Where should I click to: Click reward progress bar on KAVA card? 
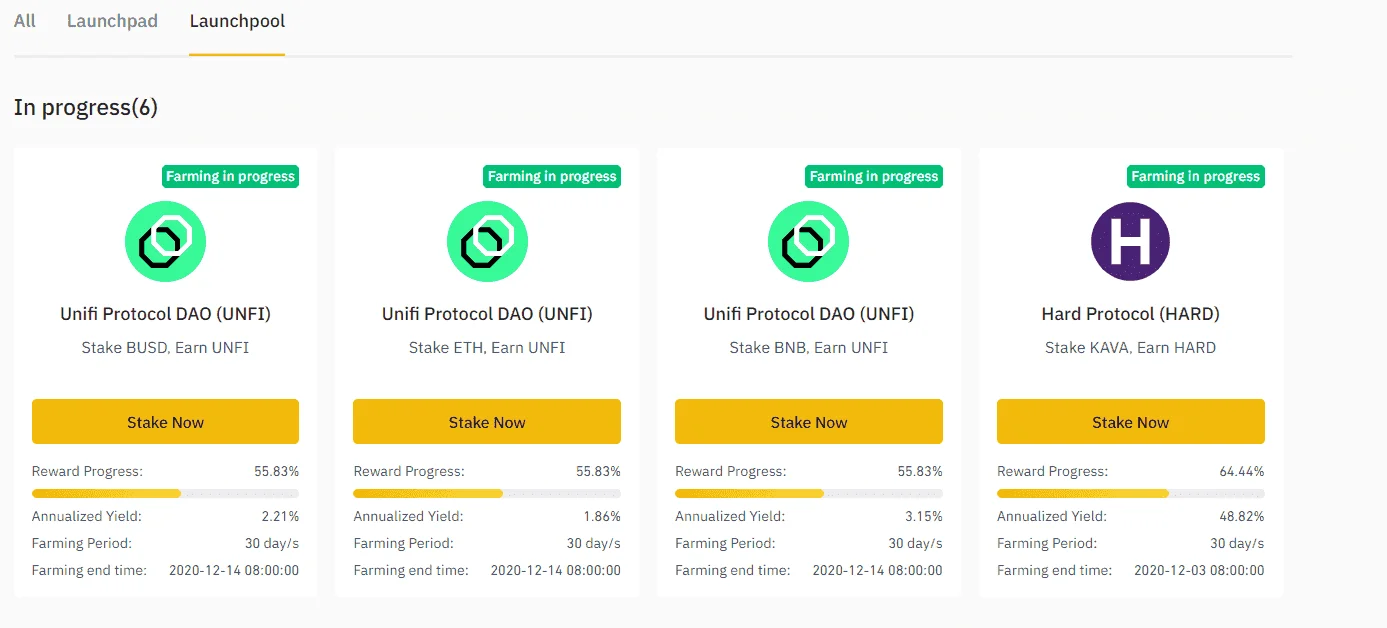(1131, 493)
